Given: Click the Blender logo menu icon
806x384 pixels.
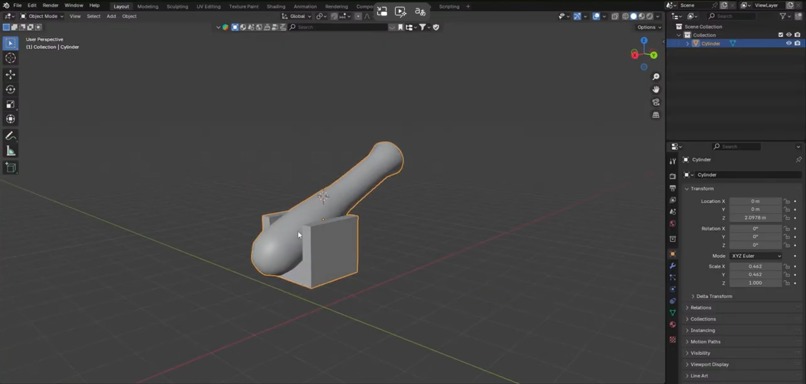Looking at the screenshot, I should coord(6,5).
